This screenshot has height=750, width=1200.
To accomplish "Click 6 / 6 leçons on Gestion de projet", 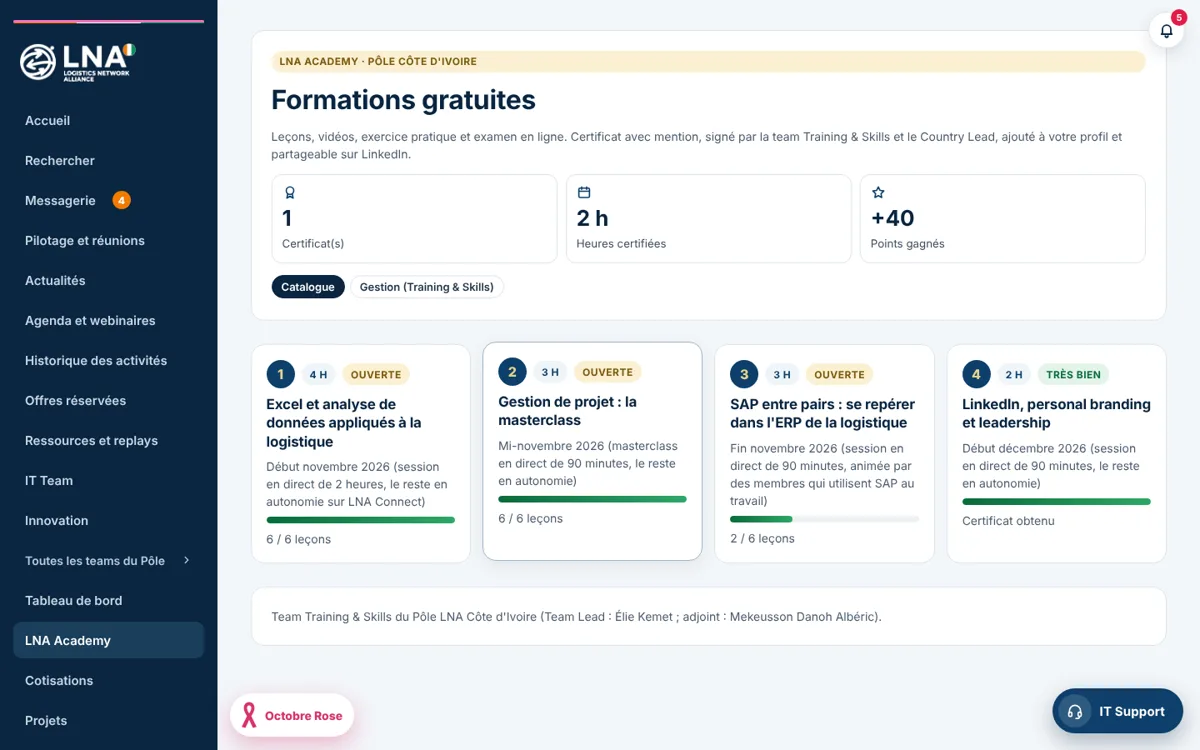I will click(530, 518).
